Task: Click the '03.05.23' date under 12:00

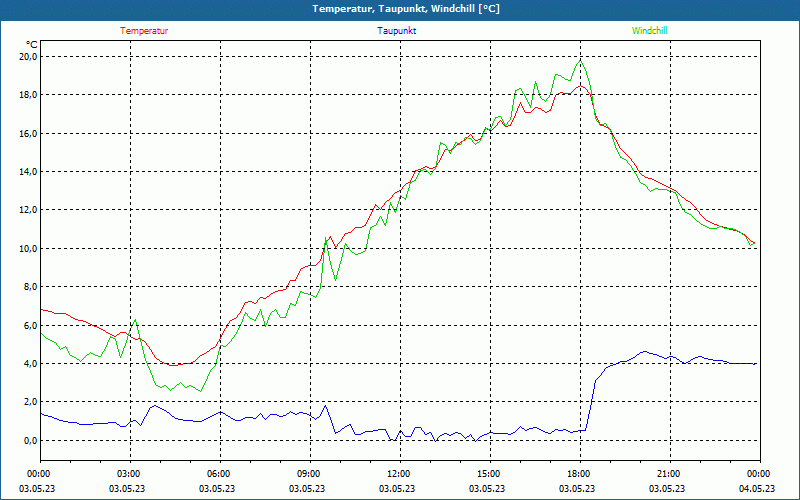Action: (x=396, y=488)
